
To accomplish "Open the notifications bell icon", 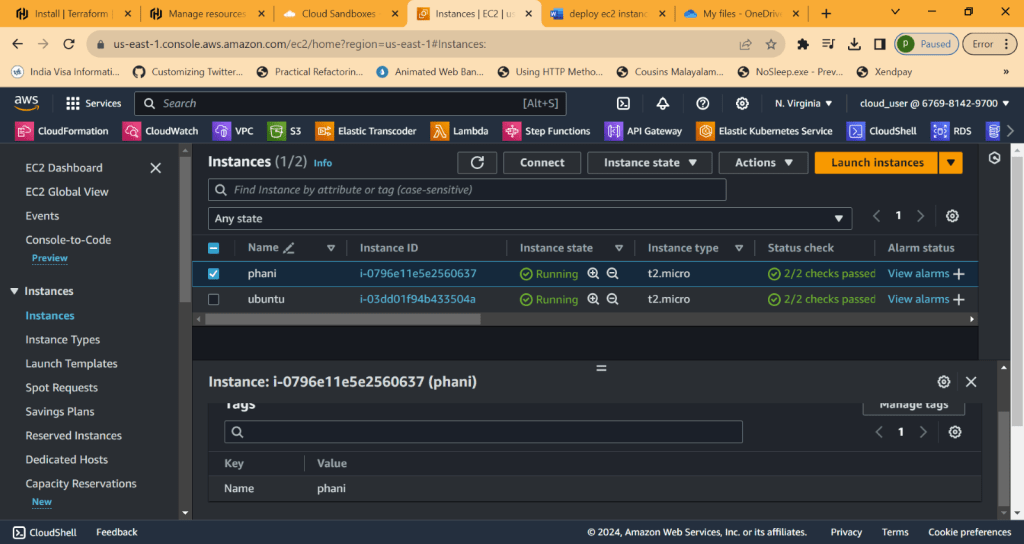I will pyautogui.click(x=663, y=103).
